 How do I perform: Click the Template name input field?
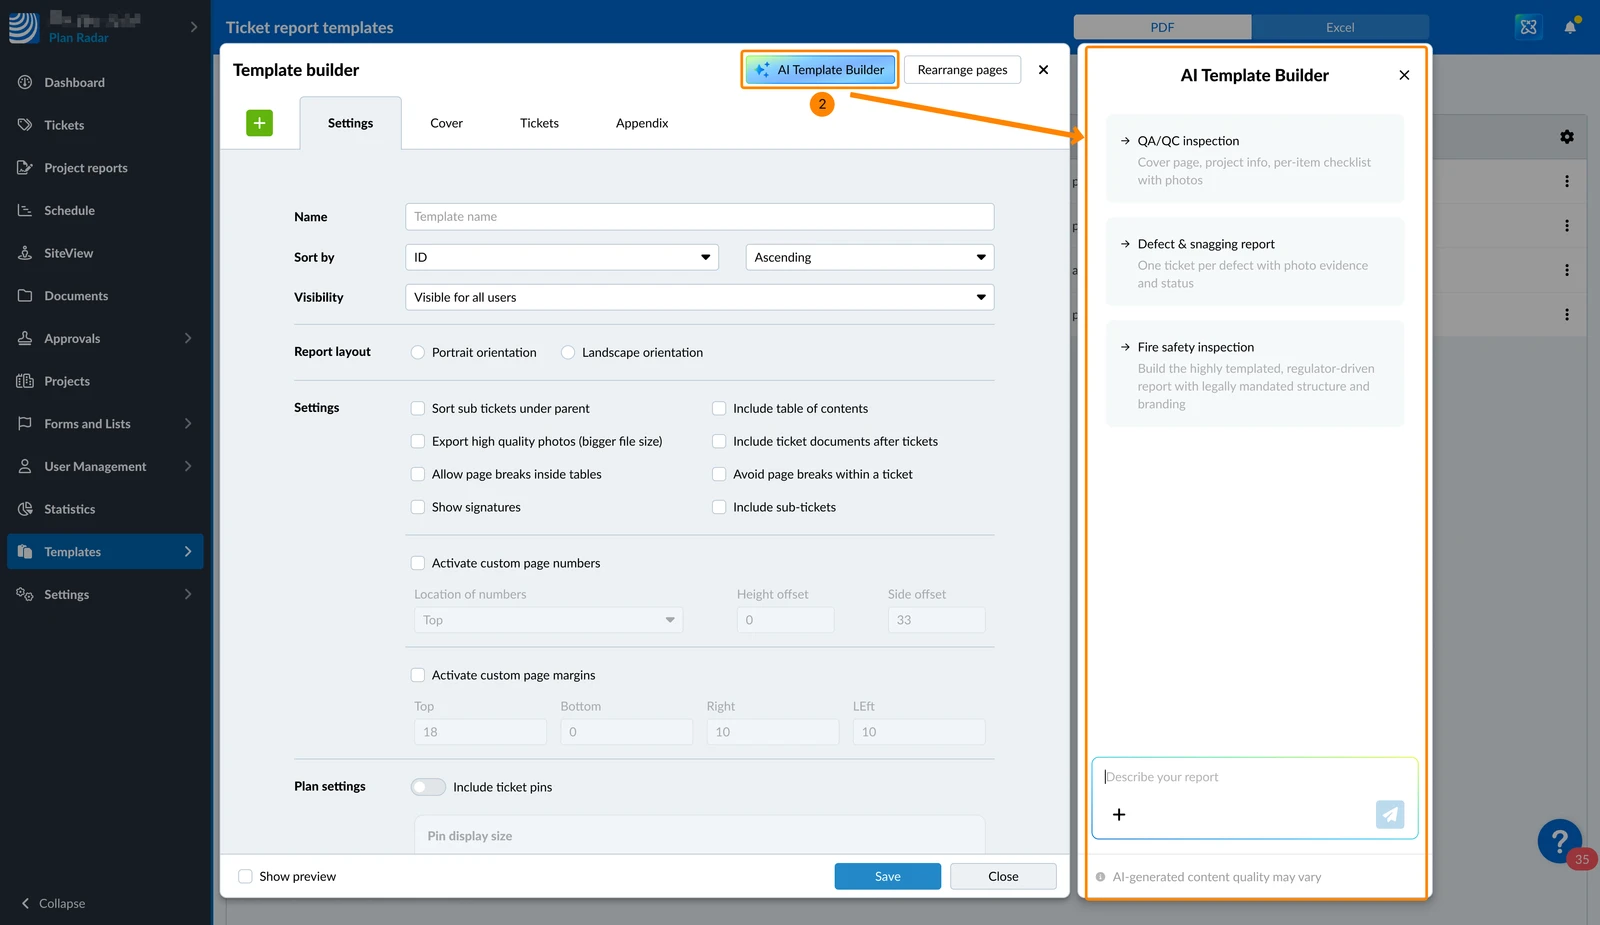[x=700, y=217]
